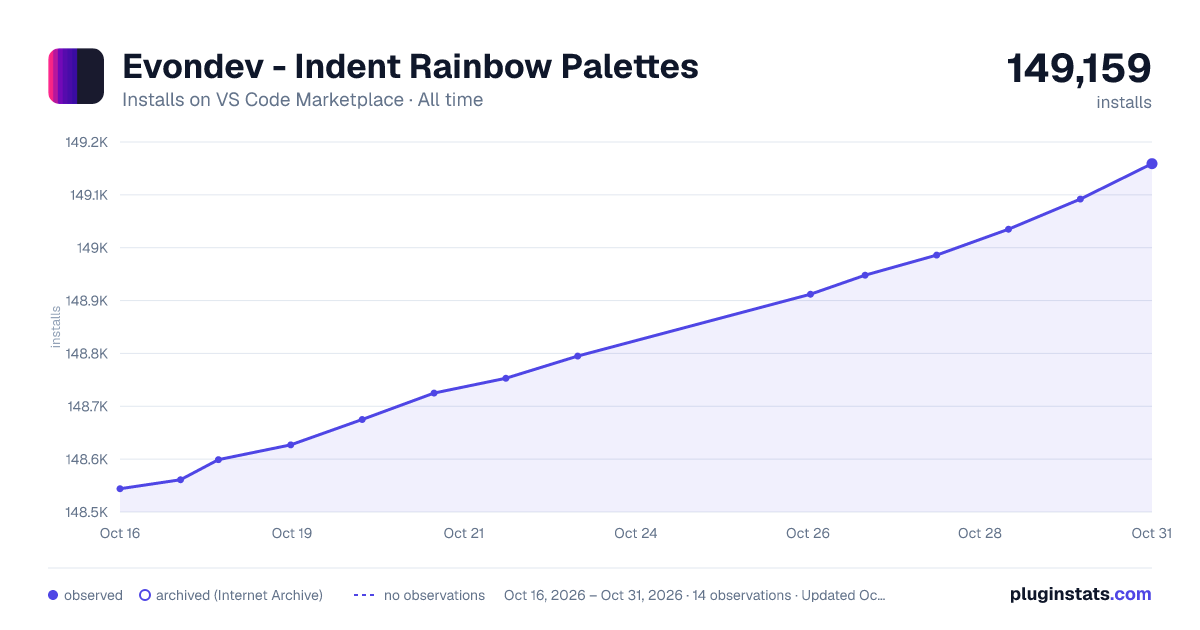
Task: Click the 148.5K y-axis label
Action: (87, 513)
